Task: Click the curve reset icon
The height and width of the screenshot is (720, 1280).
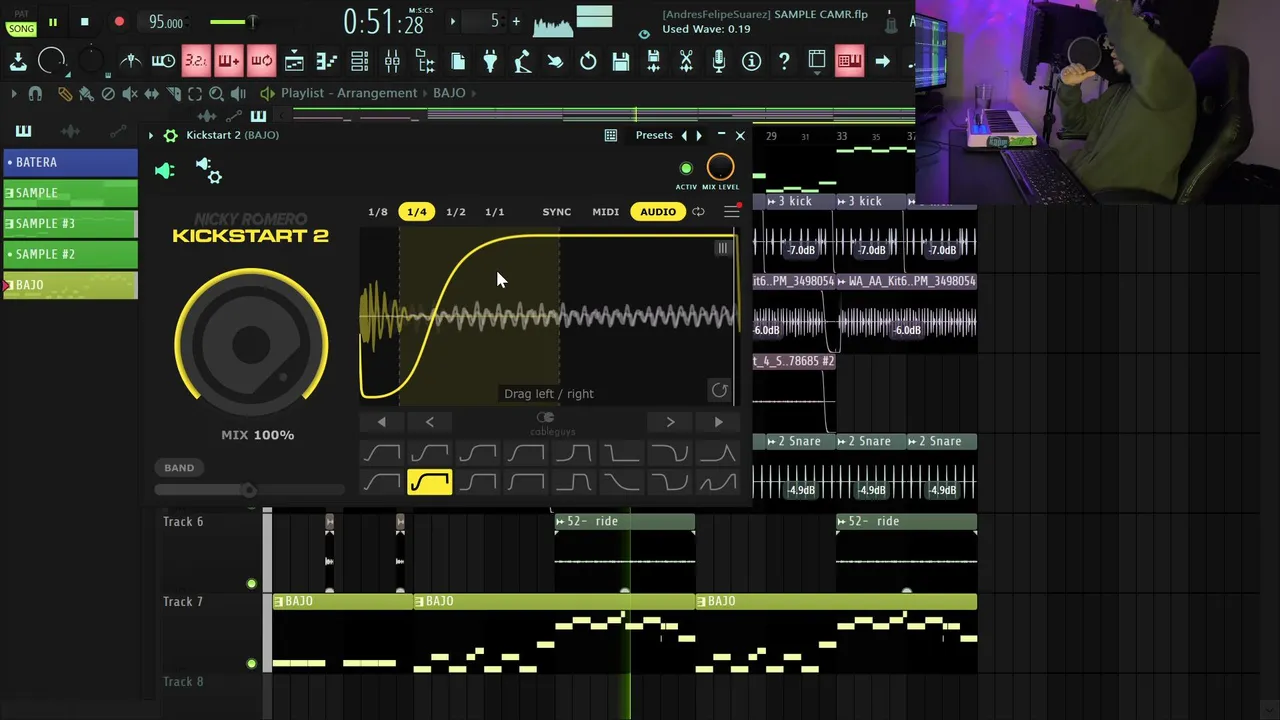Action: pos(719,390)
